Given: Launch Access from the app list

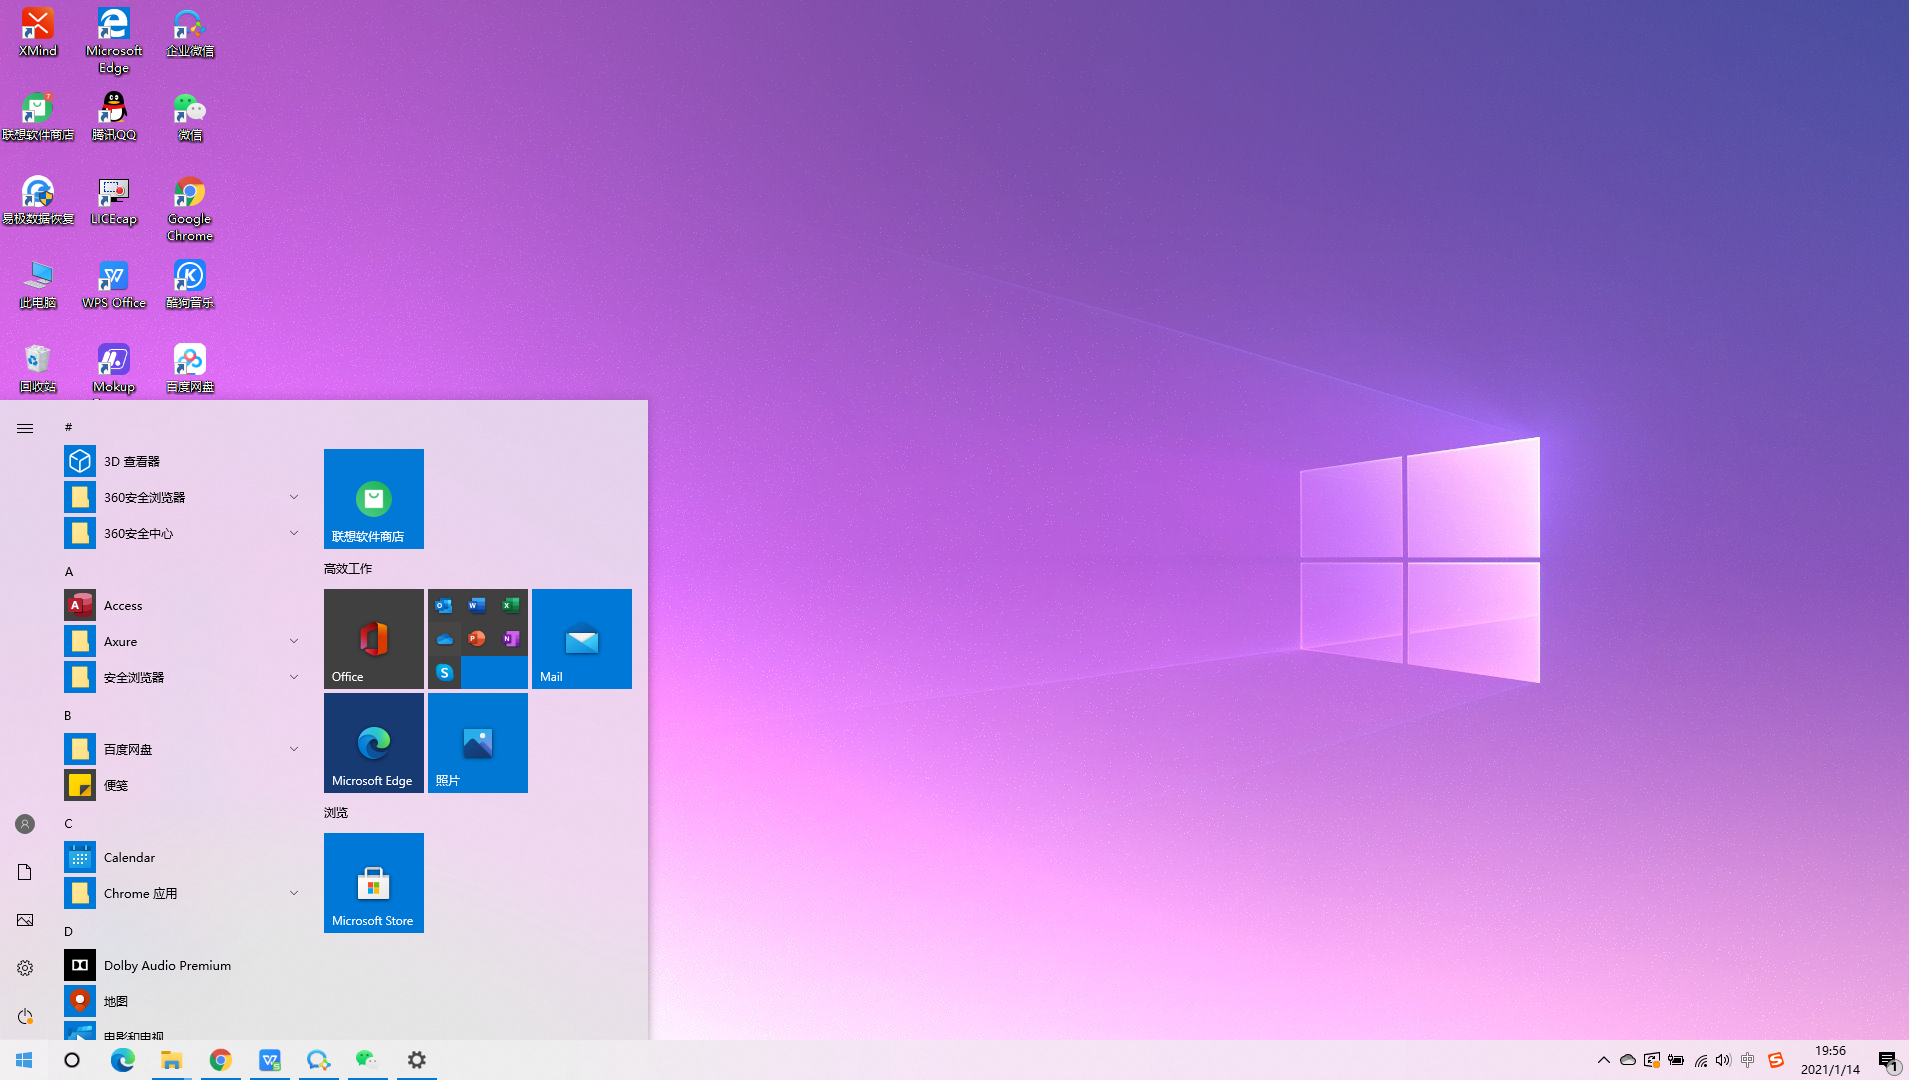Looking at the screenshot, I should click(x=184, y=605).
